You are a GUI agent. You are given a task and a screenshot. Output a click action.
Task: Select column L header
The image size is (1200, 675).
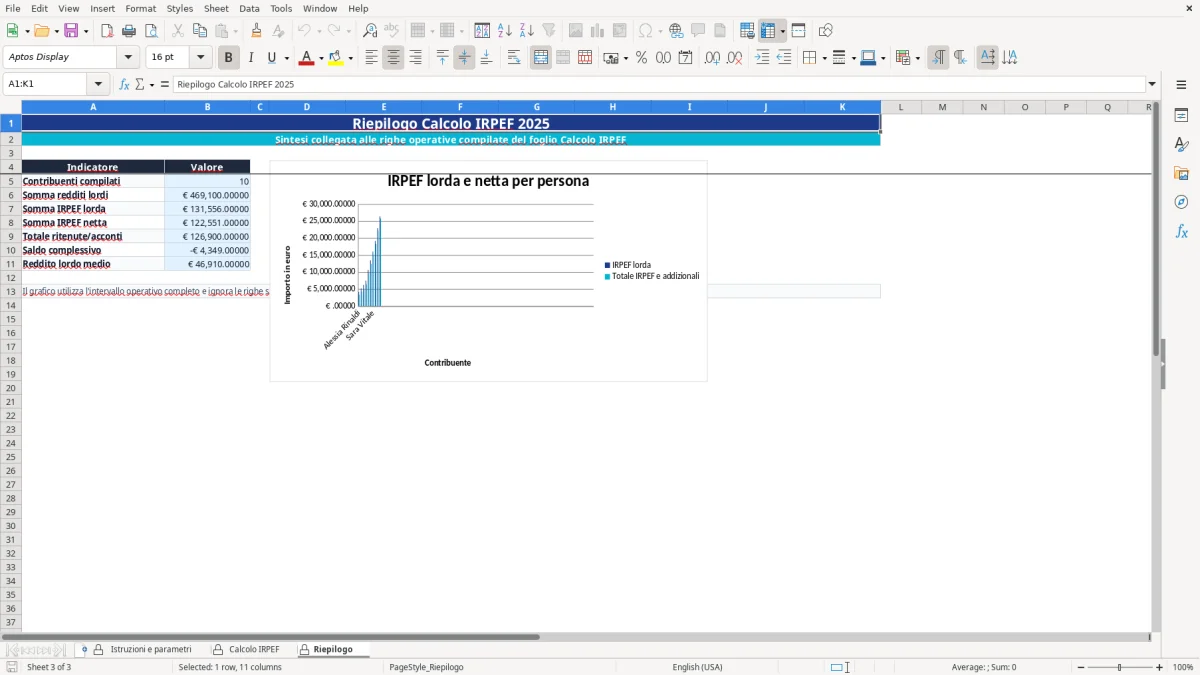tap(901, 107)
